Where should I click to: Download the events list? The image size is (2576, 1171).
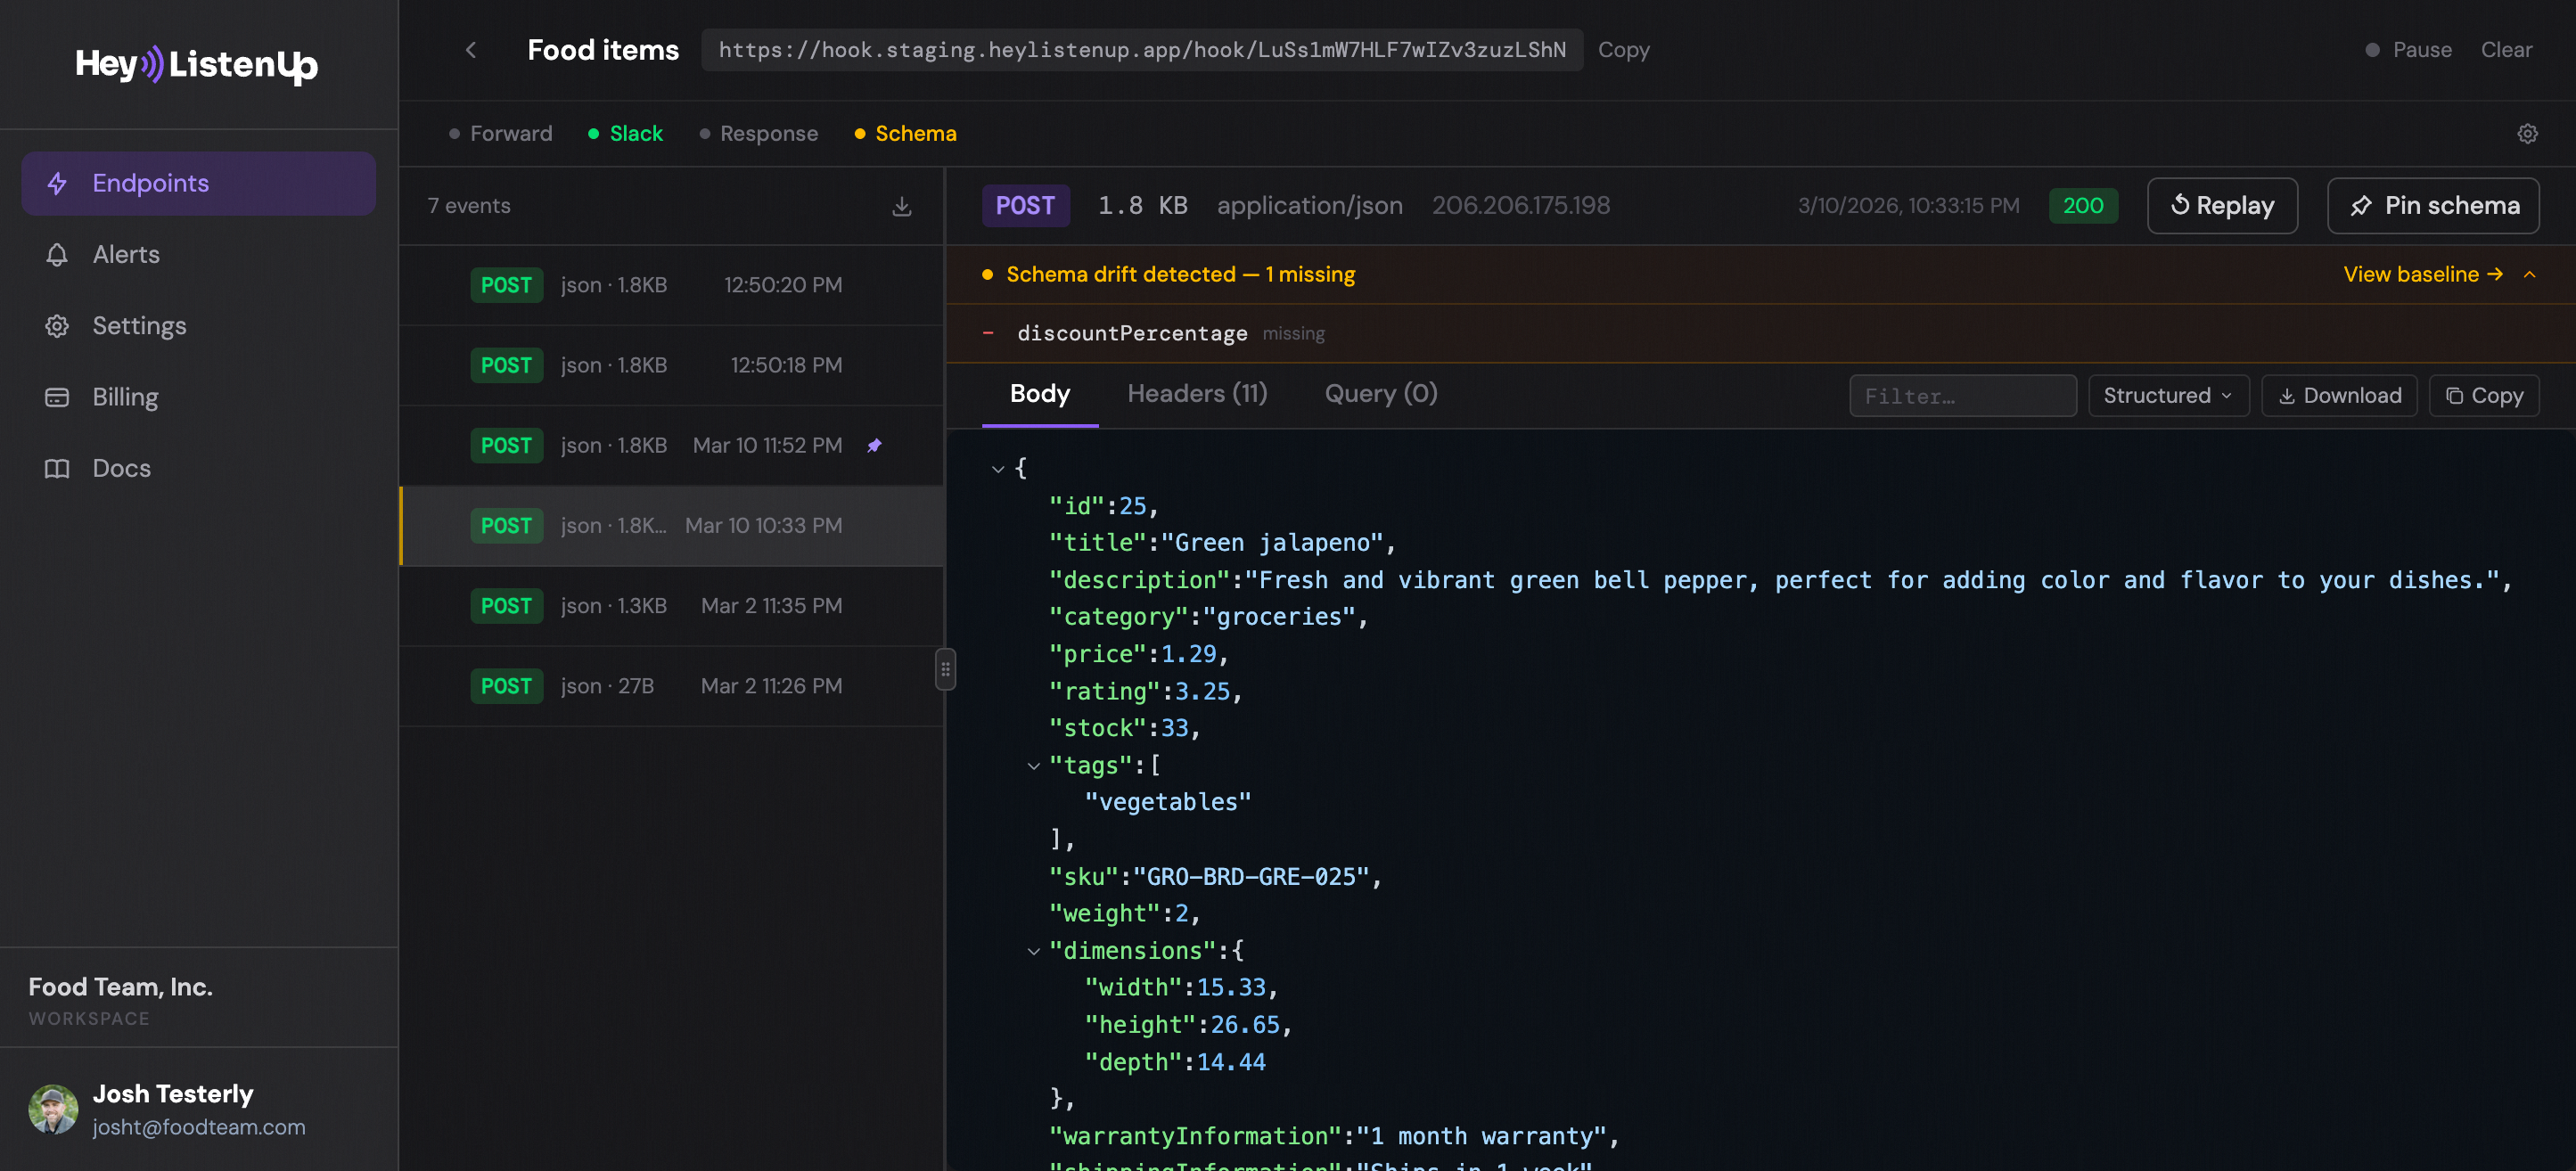pyautogui.click(x=902, y=206)
